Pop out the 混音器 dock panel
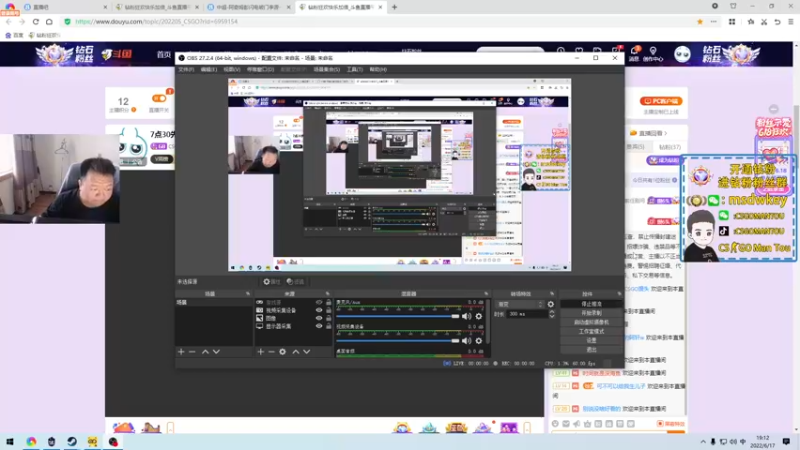Image resolution: width=800 pixels, height=450 pixels. pyautogui.click(x=486, y=294)
